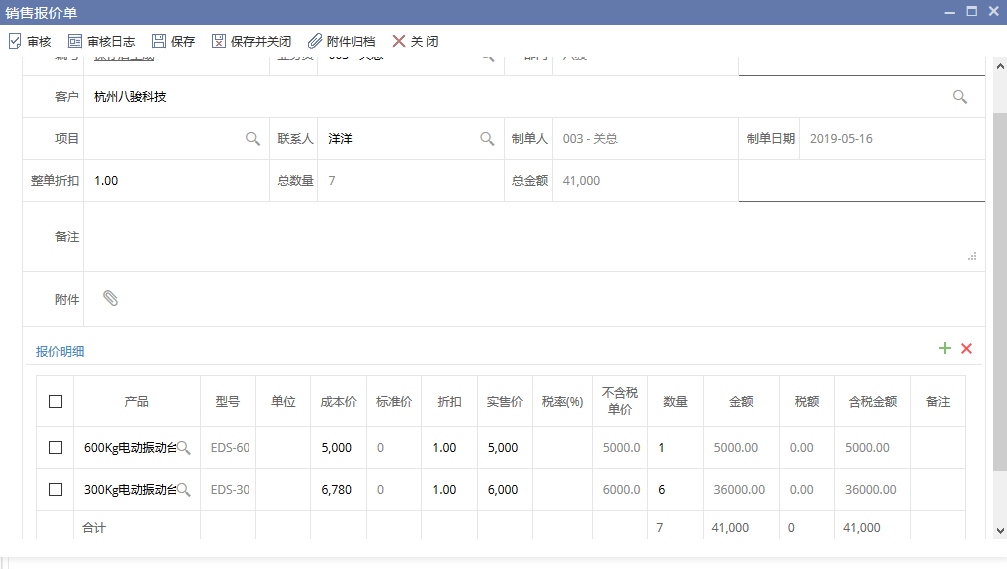This screenshot has width=1007, height=569.
Task: Click 保存并关闭 save and close
Action: point(251,42)
